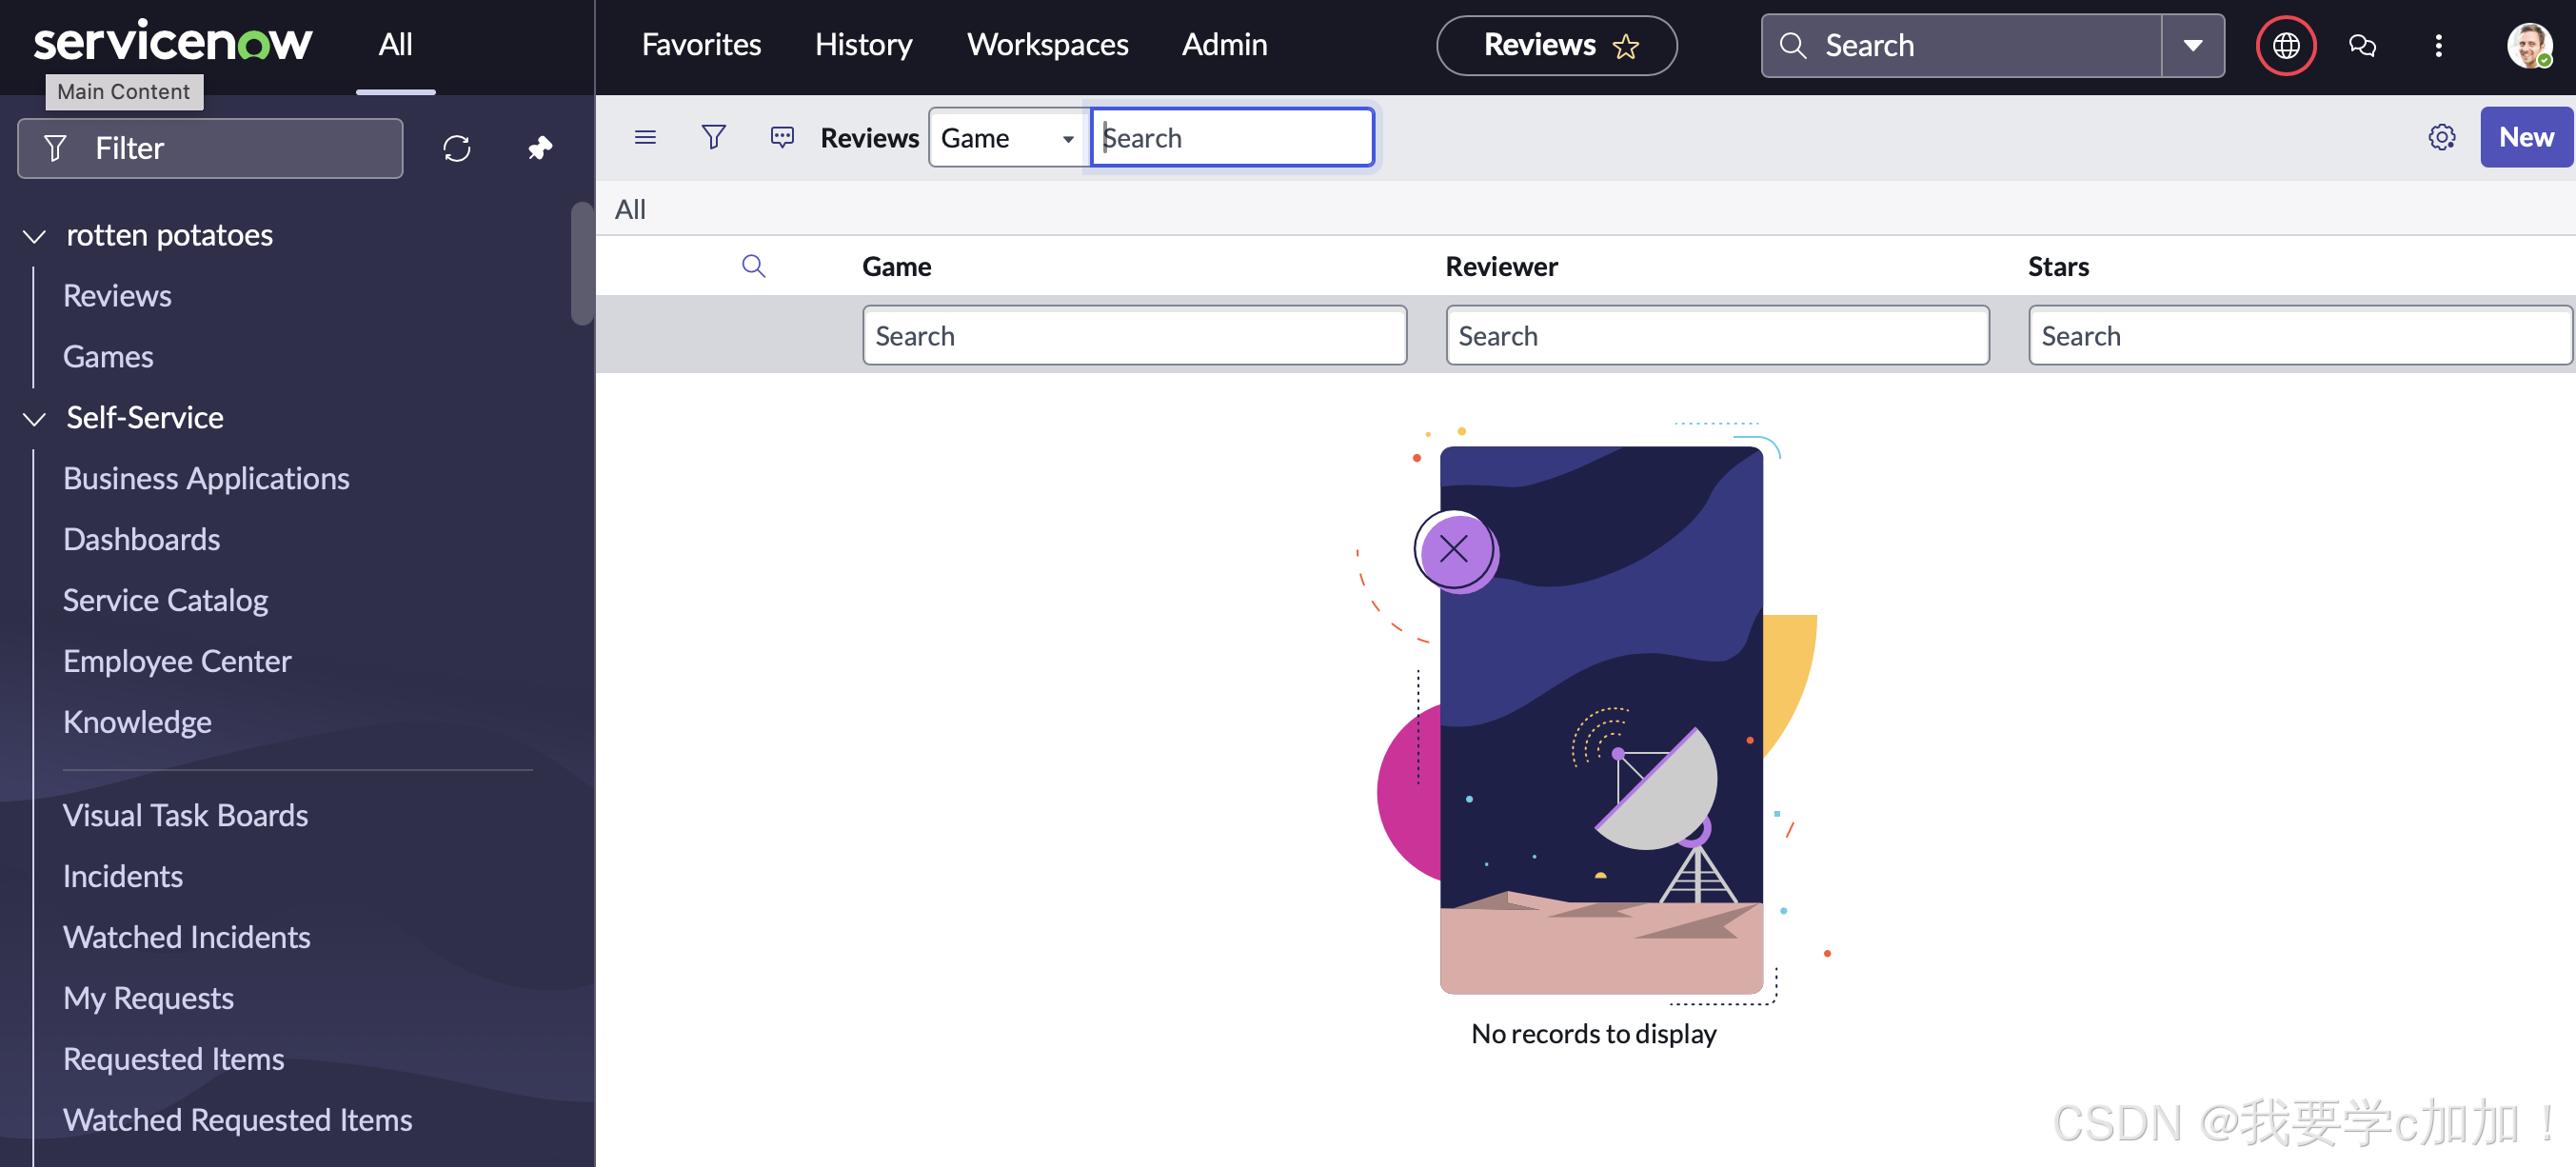The image size is (2576, 1167).
Task: Click the navigator vertical scrollbar
Action: click(x=581, y=263)
